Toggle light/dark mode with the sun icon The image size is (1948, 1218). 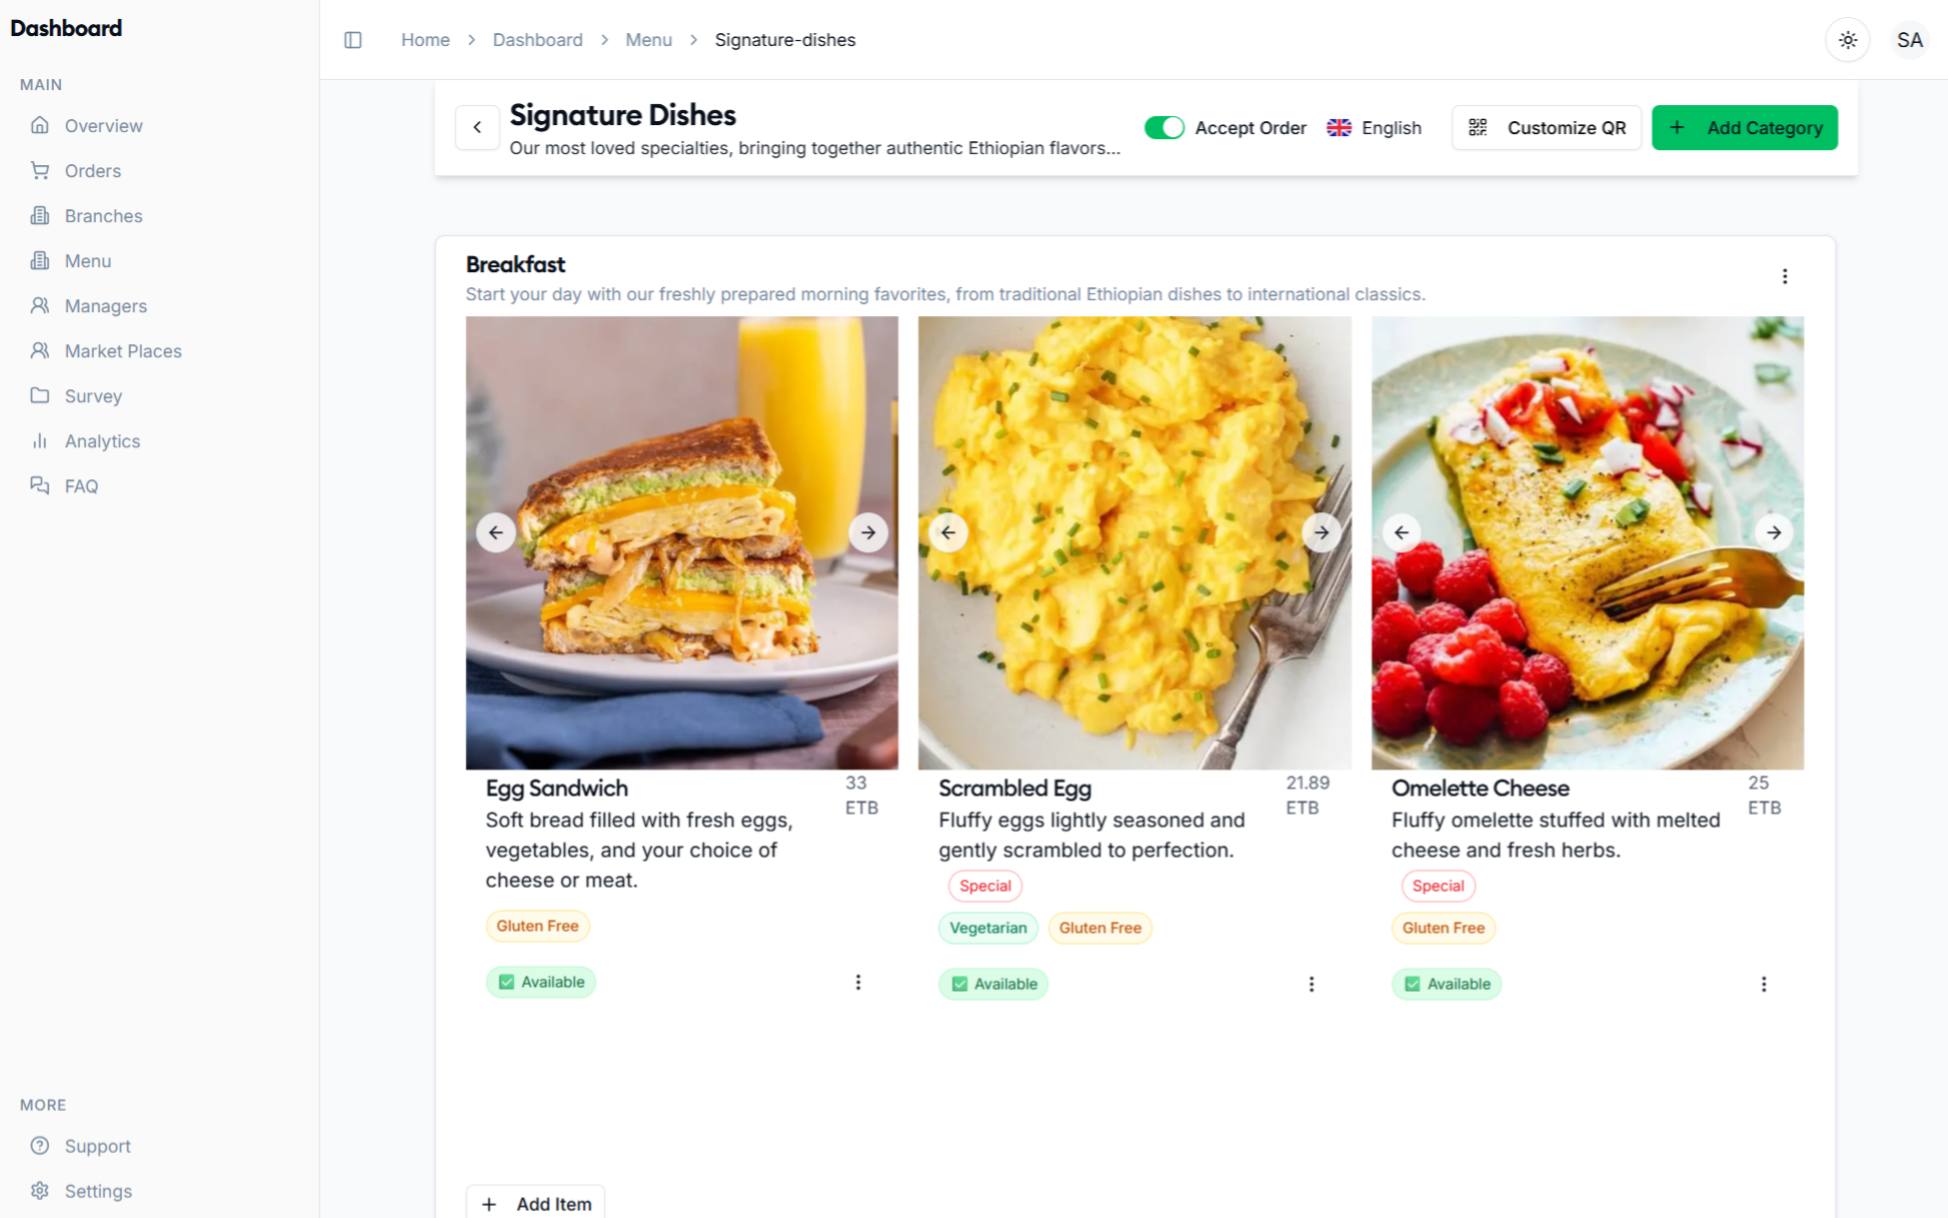pos(1847,39)
